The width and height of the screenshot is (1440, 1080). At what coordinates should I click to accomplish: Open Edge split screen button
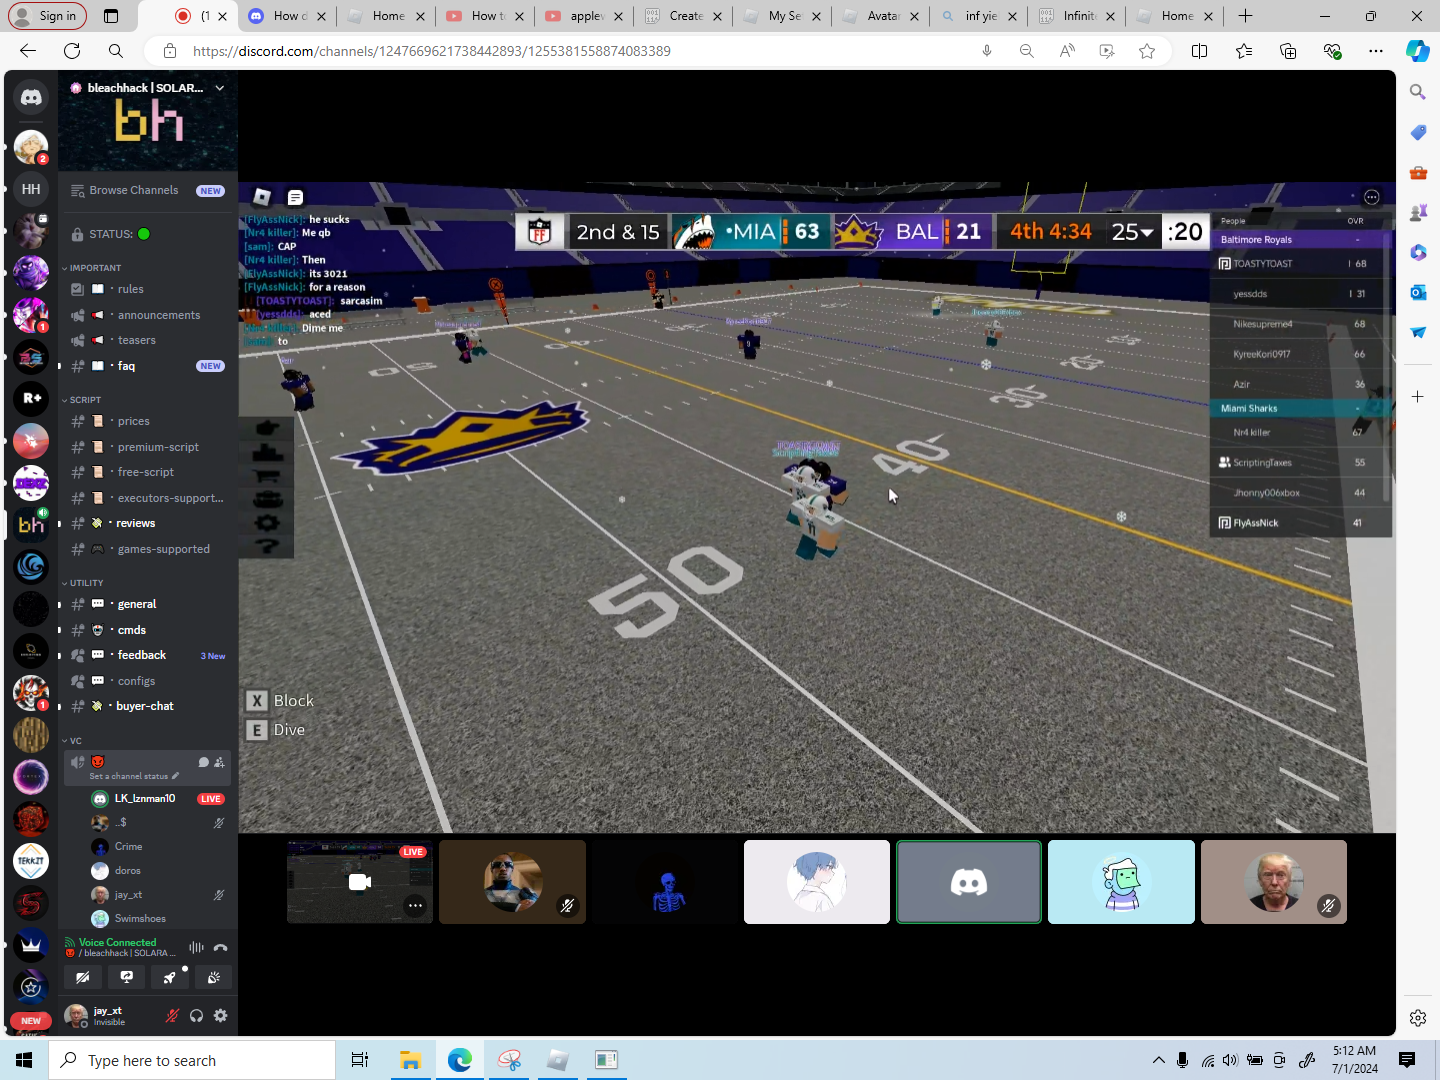coord(1200,51)
